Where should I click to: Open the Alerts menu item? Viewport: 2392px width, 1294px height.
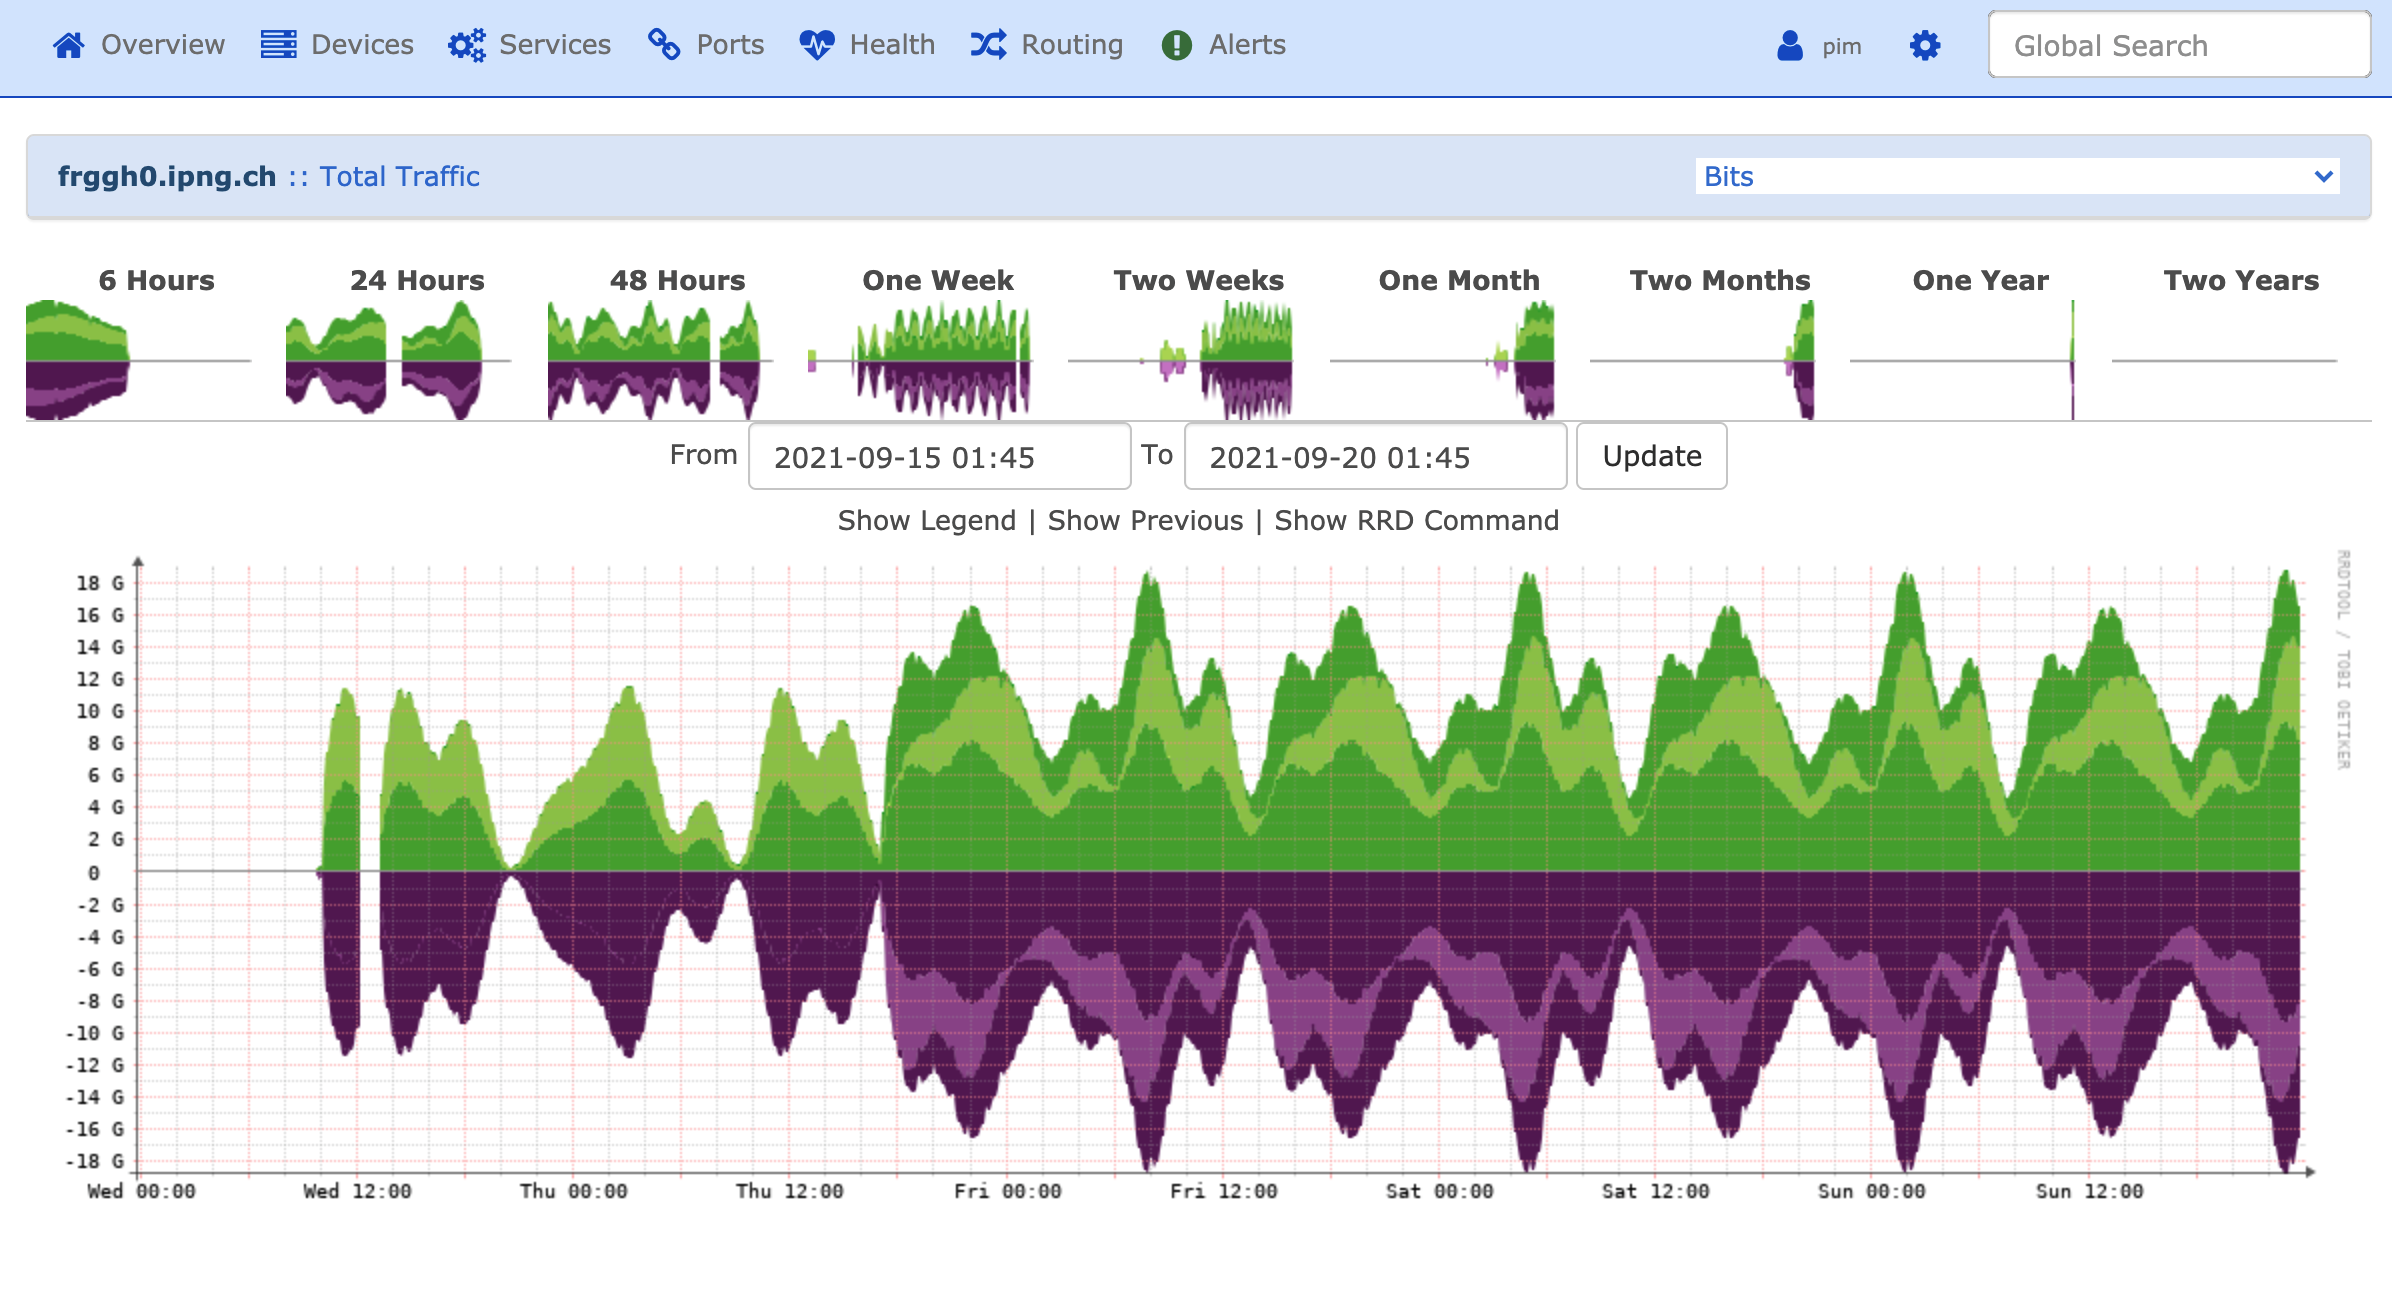point(1246,45)
